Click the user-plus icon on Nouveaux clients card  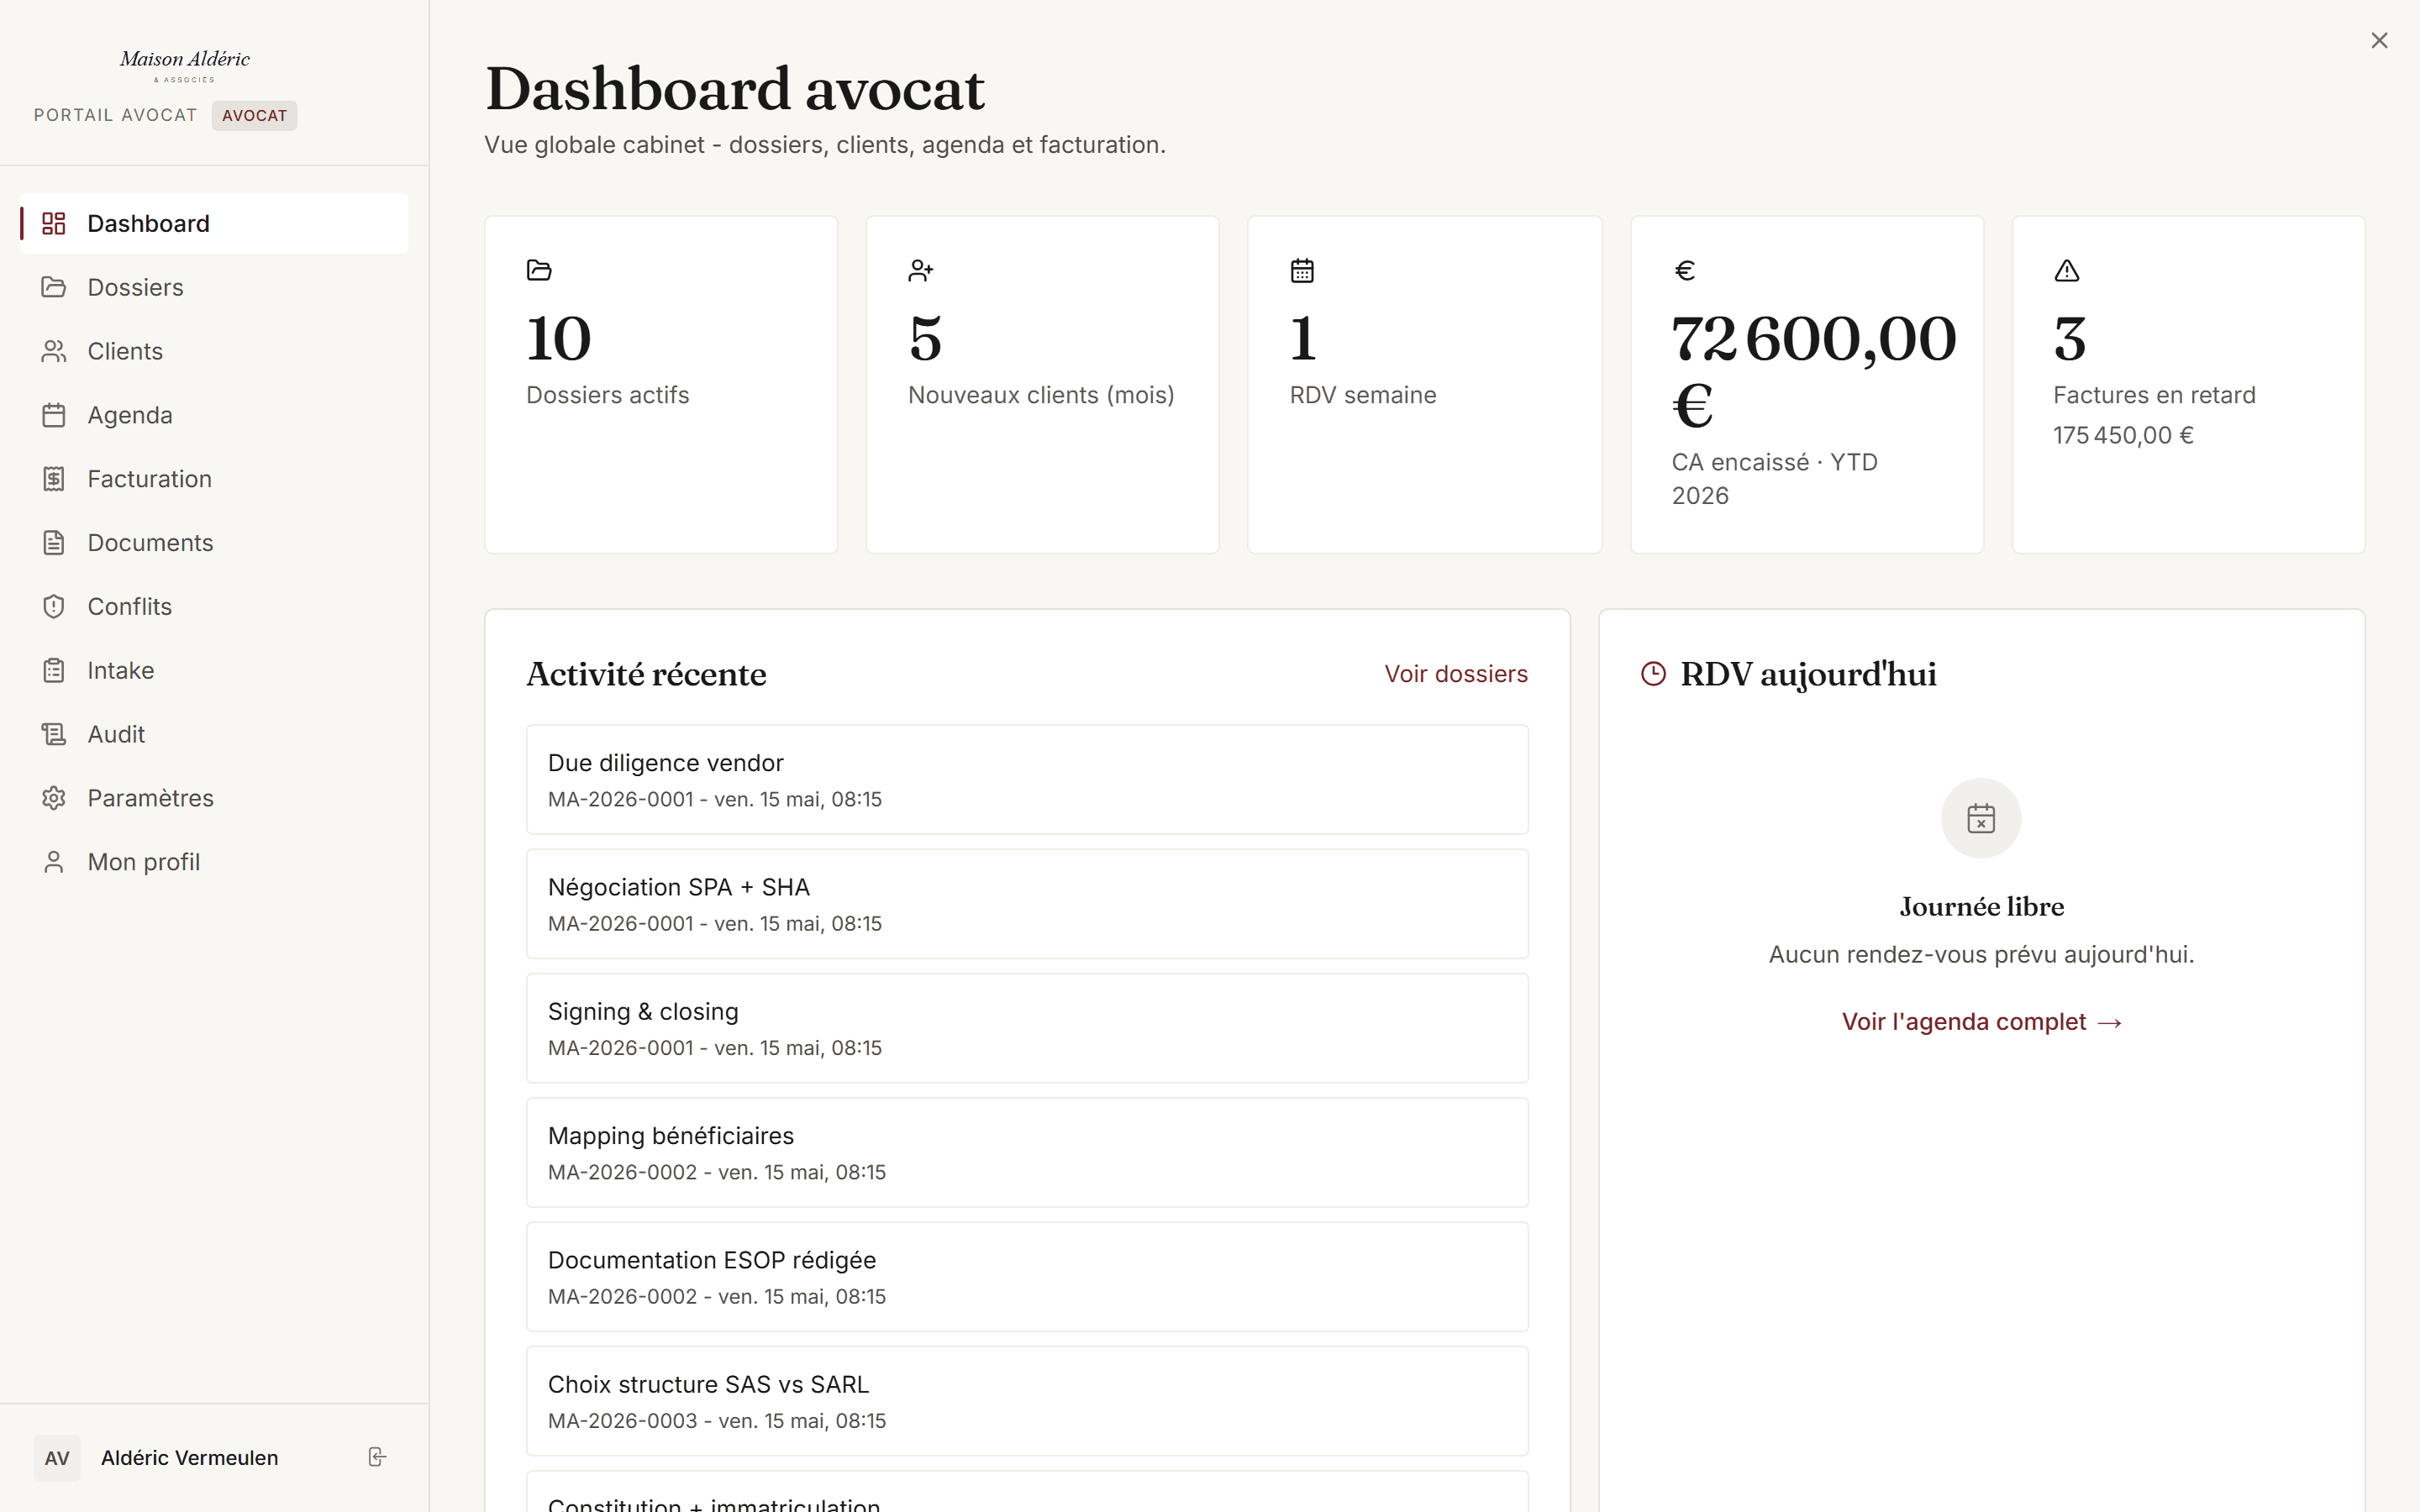921,270
